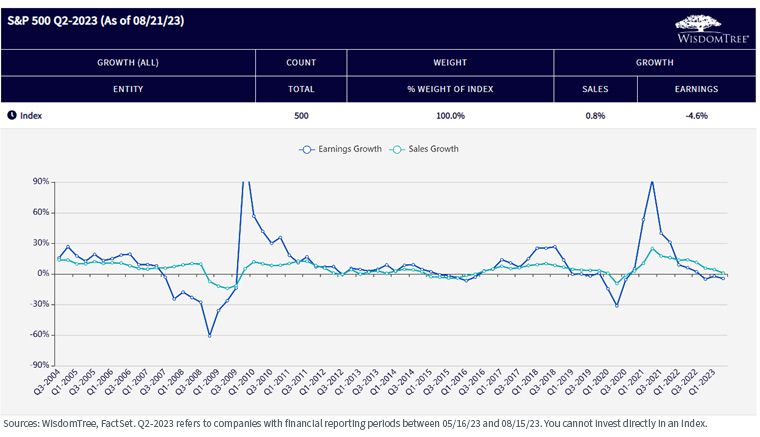
Task: Click the -4.6% earnings growth value
Action: 697,116
